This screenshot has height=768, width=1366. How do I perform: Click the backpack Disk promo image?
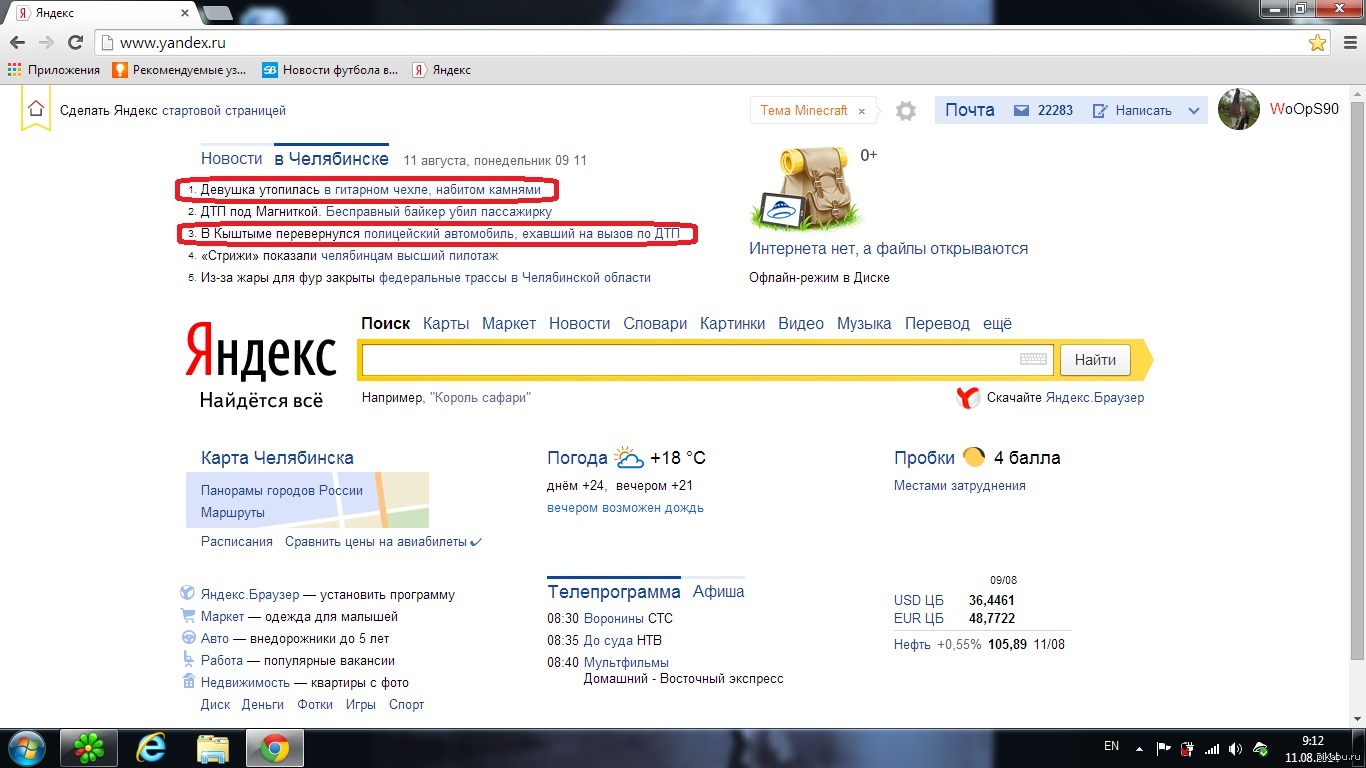tap(805, 190)
